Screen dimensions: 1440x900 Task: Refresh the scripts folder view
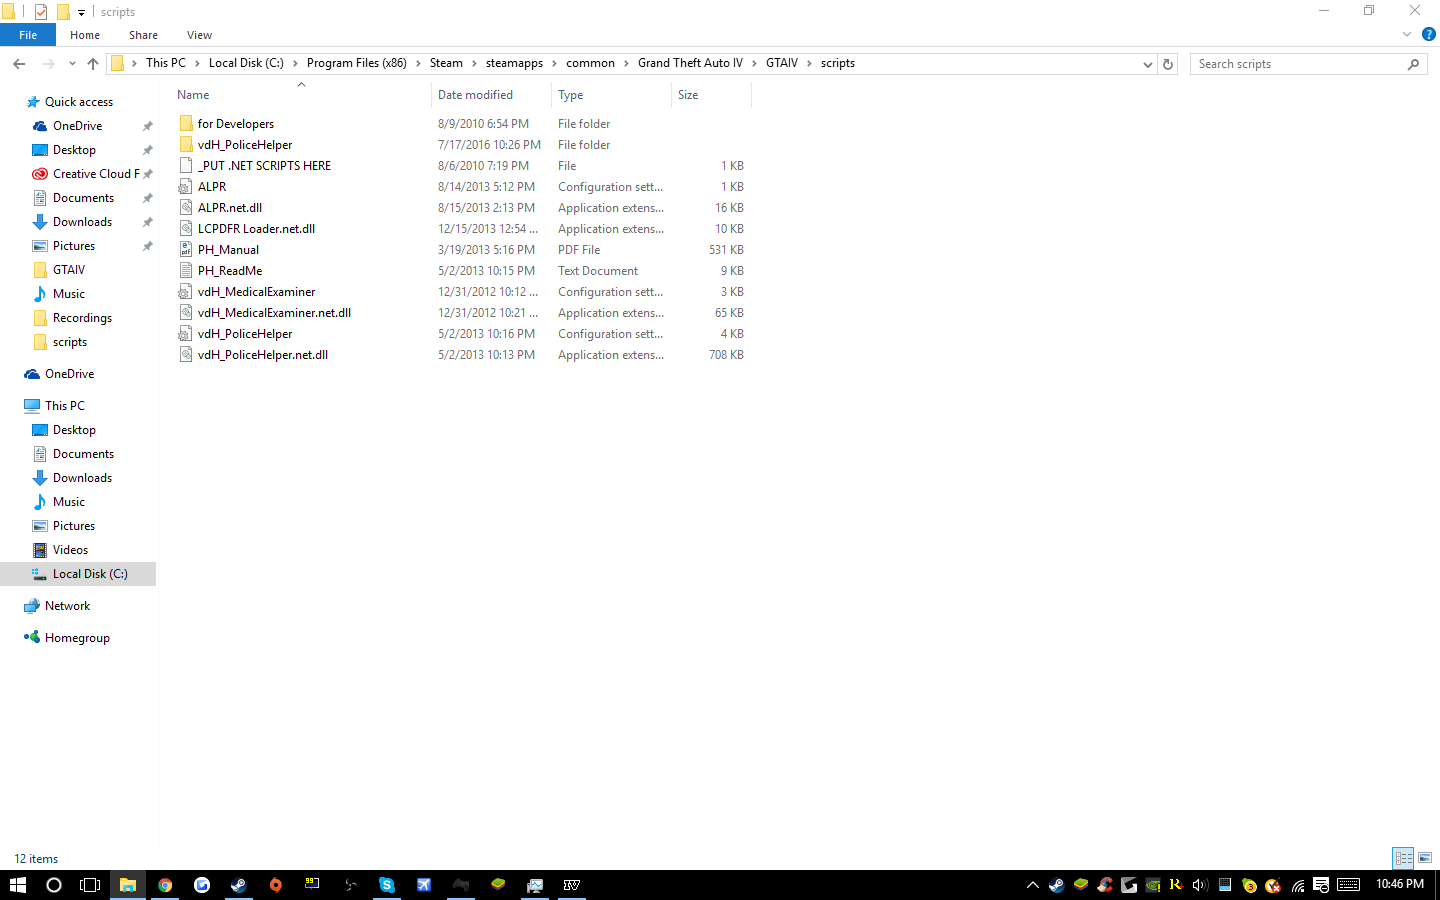[1168, 64]
